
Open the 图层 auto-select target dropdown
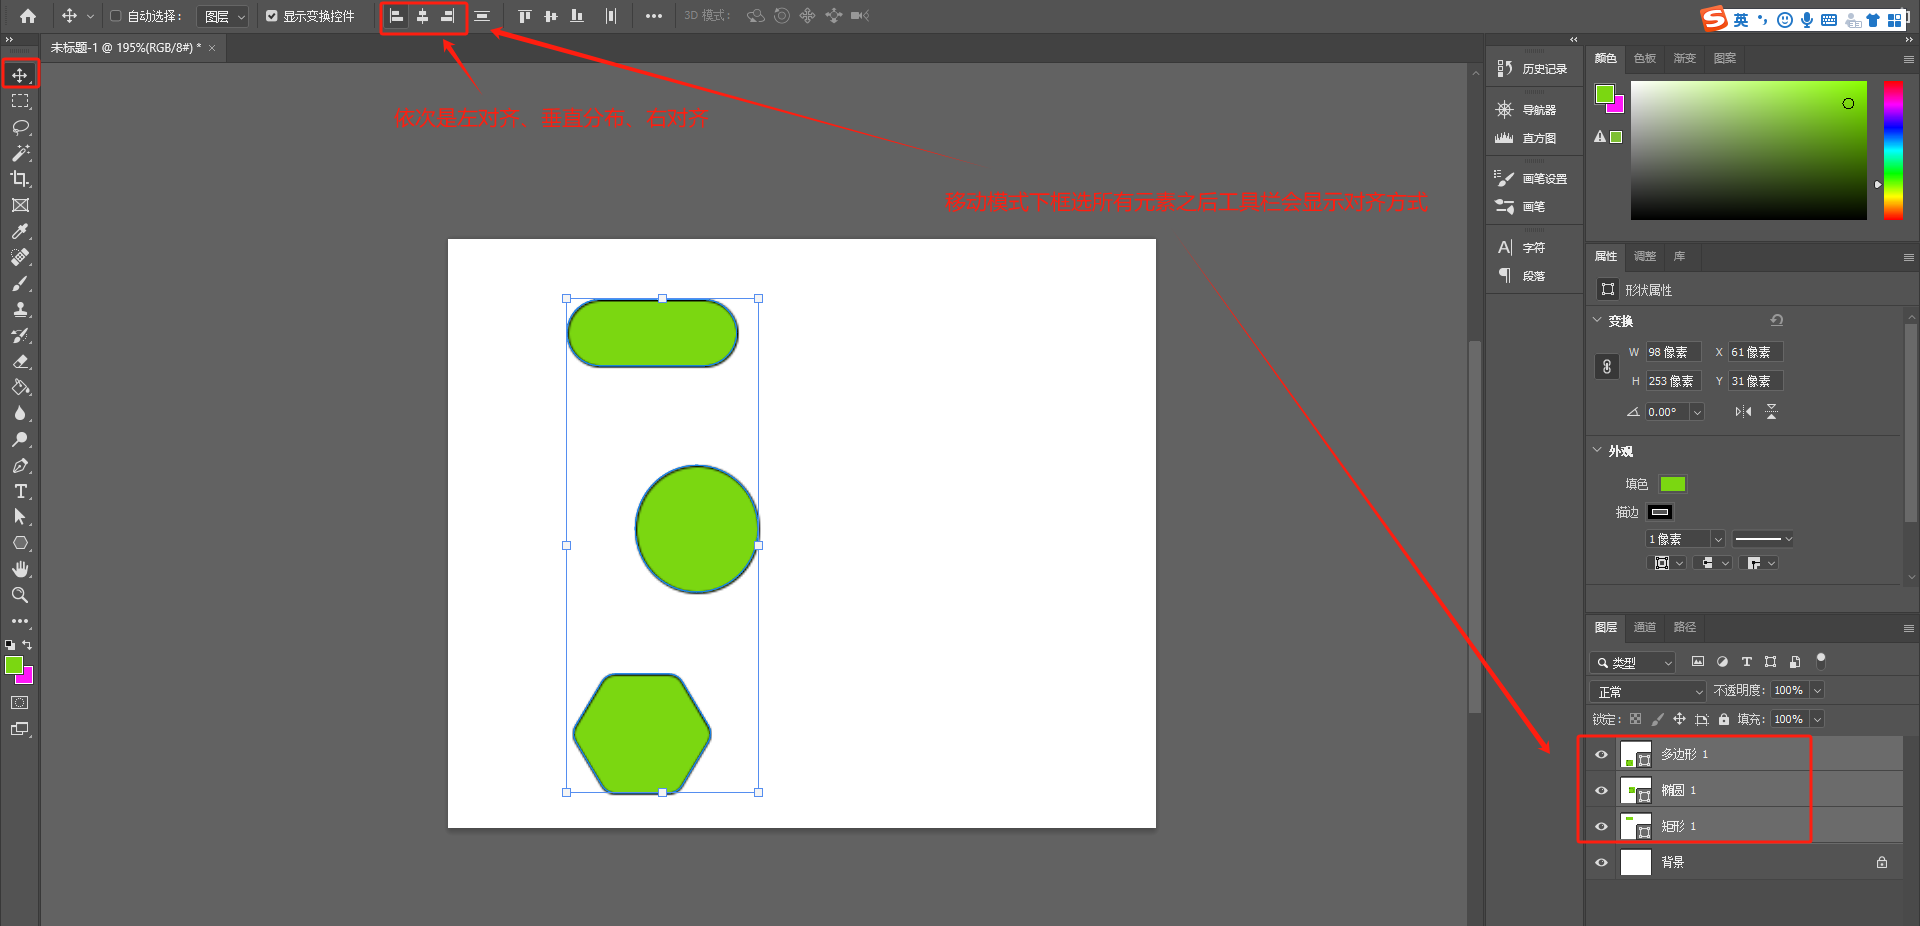222,16
